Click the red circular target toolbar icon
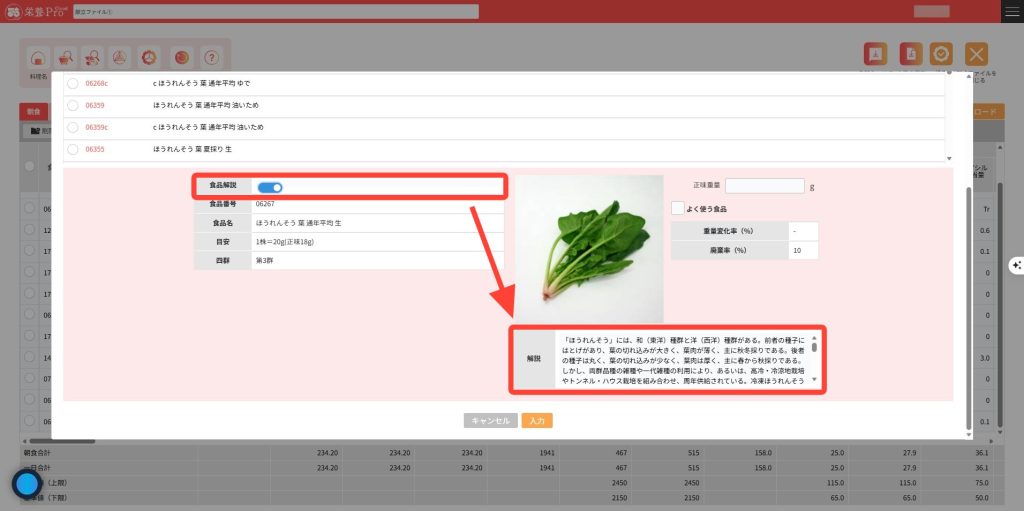This screenshot has height=511, width=1024. point(181,58)
